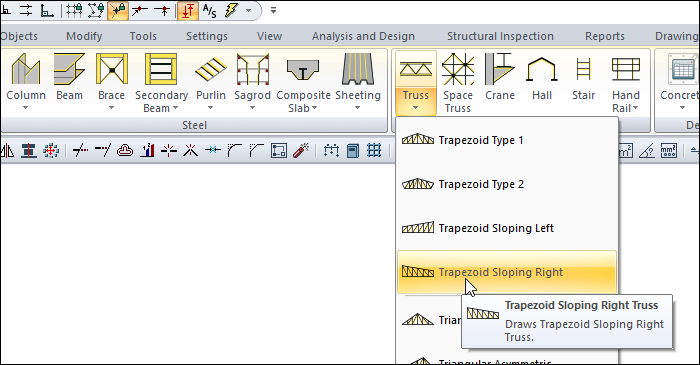Toggle the highlighted locked point snap button
700x365 pixels.
tap(118, 10)
